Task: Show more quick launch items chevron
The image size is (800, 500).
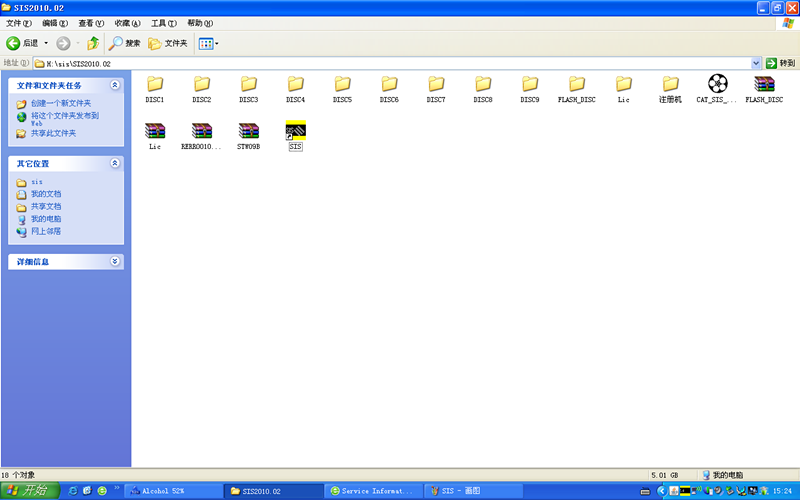Action: click(x=116, y=488)
